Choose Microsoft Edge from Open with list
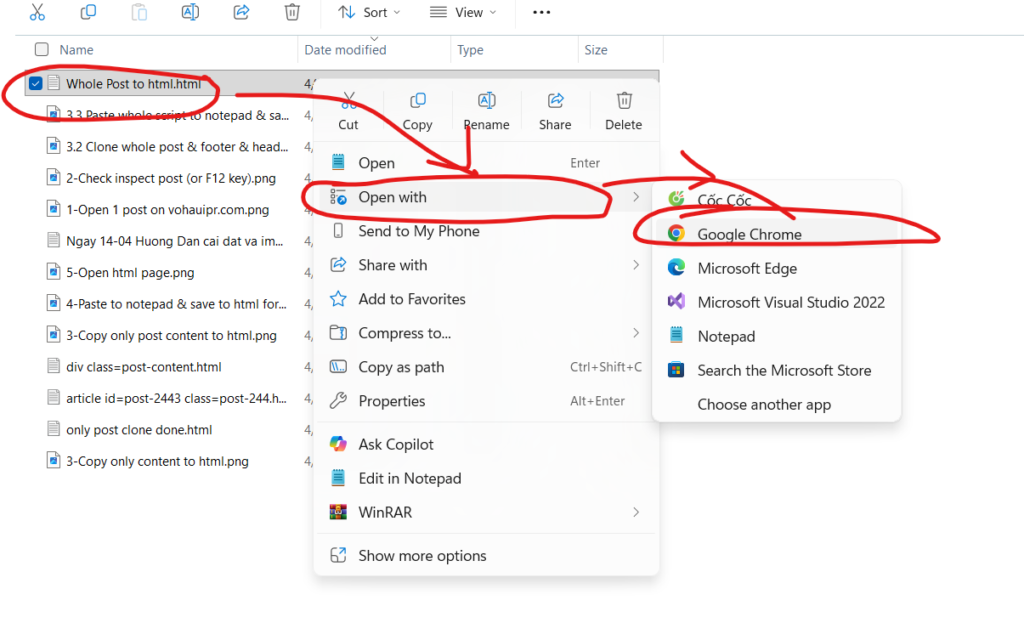The height and width of the screenshot is (640, 1024). click(x=747, y=268)
